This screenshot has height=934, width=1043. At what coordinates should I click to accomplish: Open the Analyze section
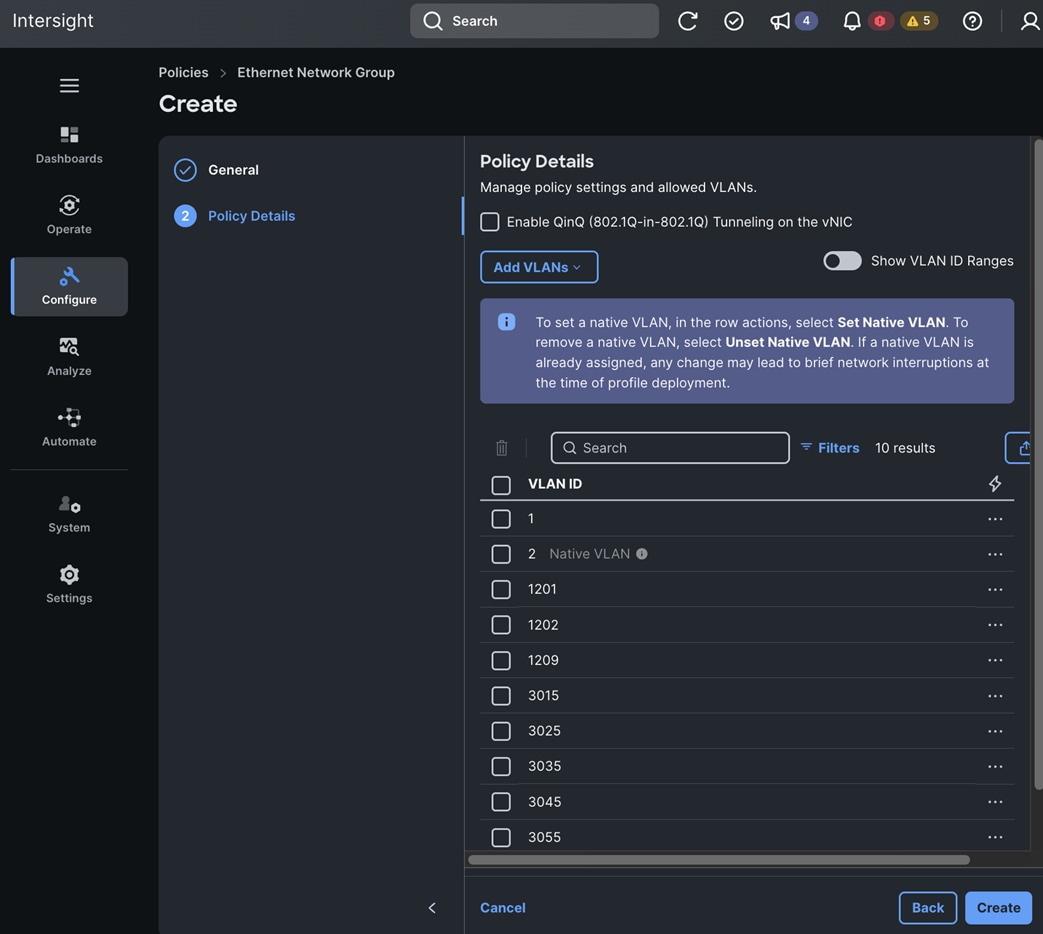pyautogui.click(x=69, y=357)
